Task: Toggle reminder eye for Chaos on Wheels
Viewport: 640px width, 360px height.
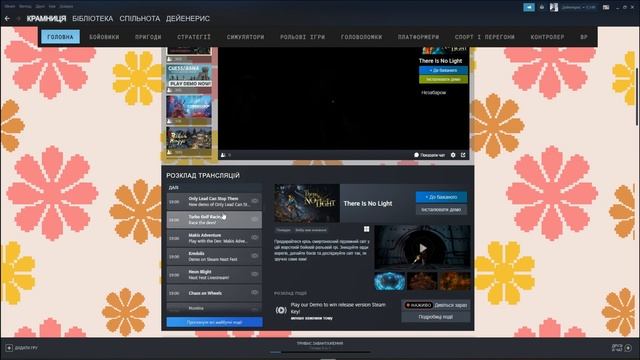Action: (x=255, y=292)
